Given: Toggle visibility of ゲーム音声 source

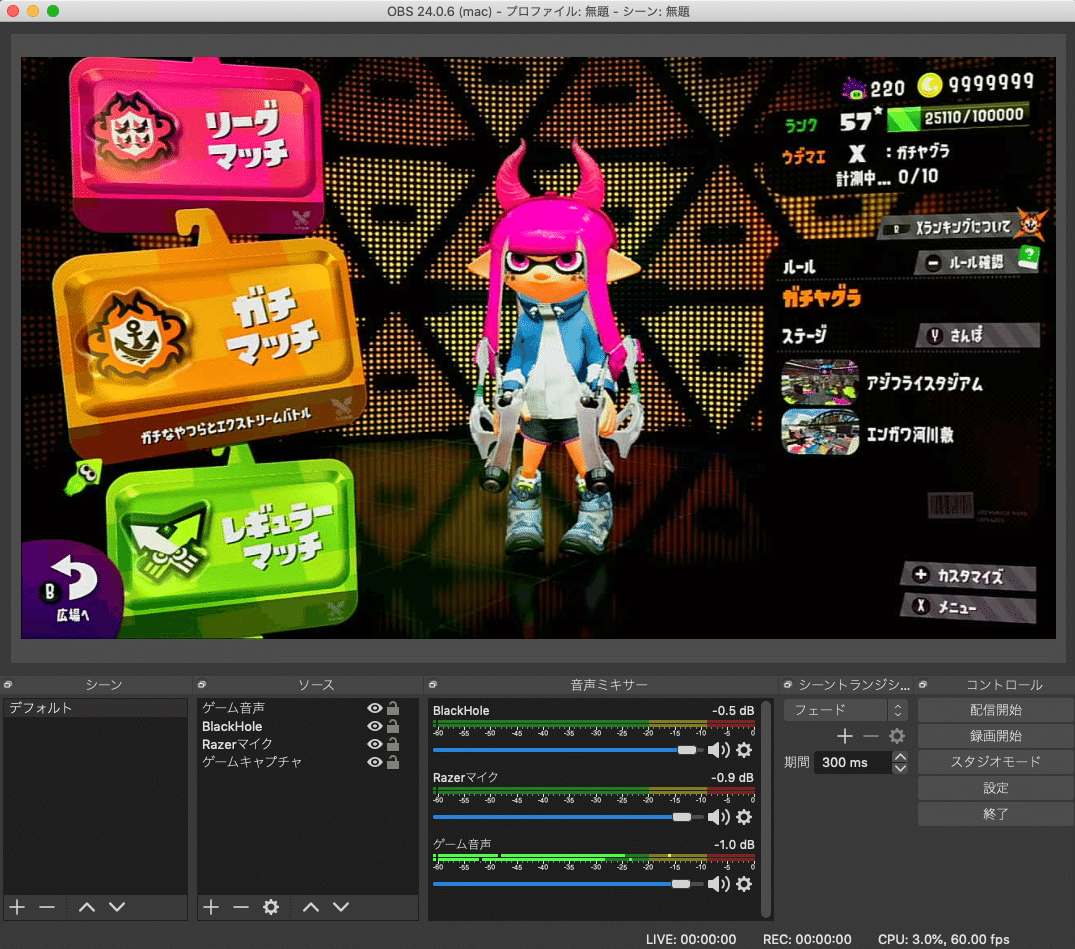Looking at the screenshot, I should [374, 708].
